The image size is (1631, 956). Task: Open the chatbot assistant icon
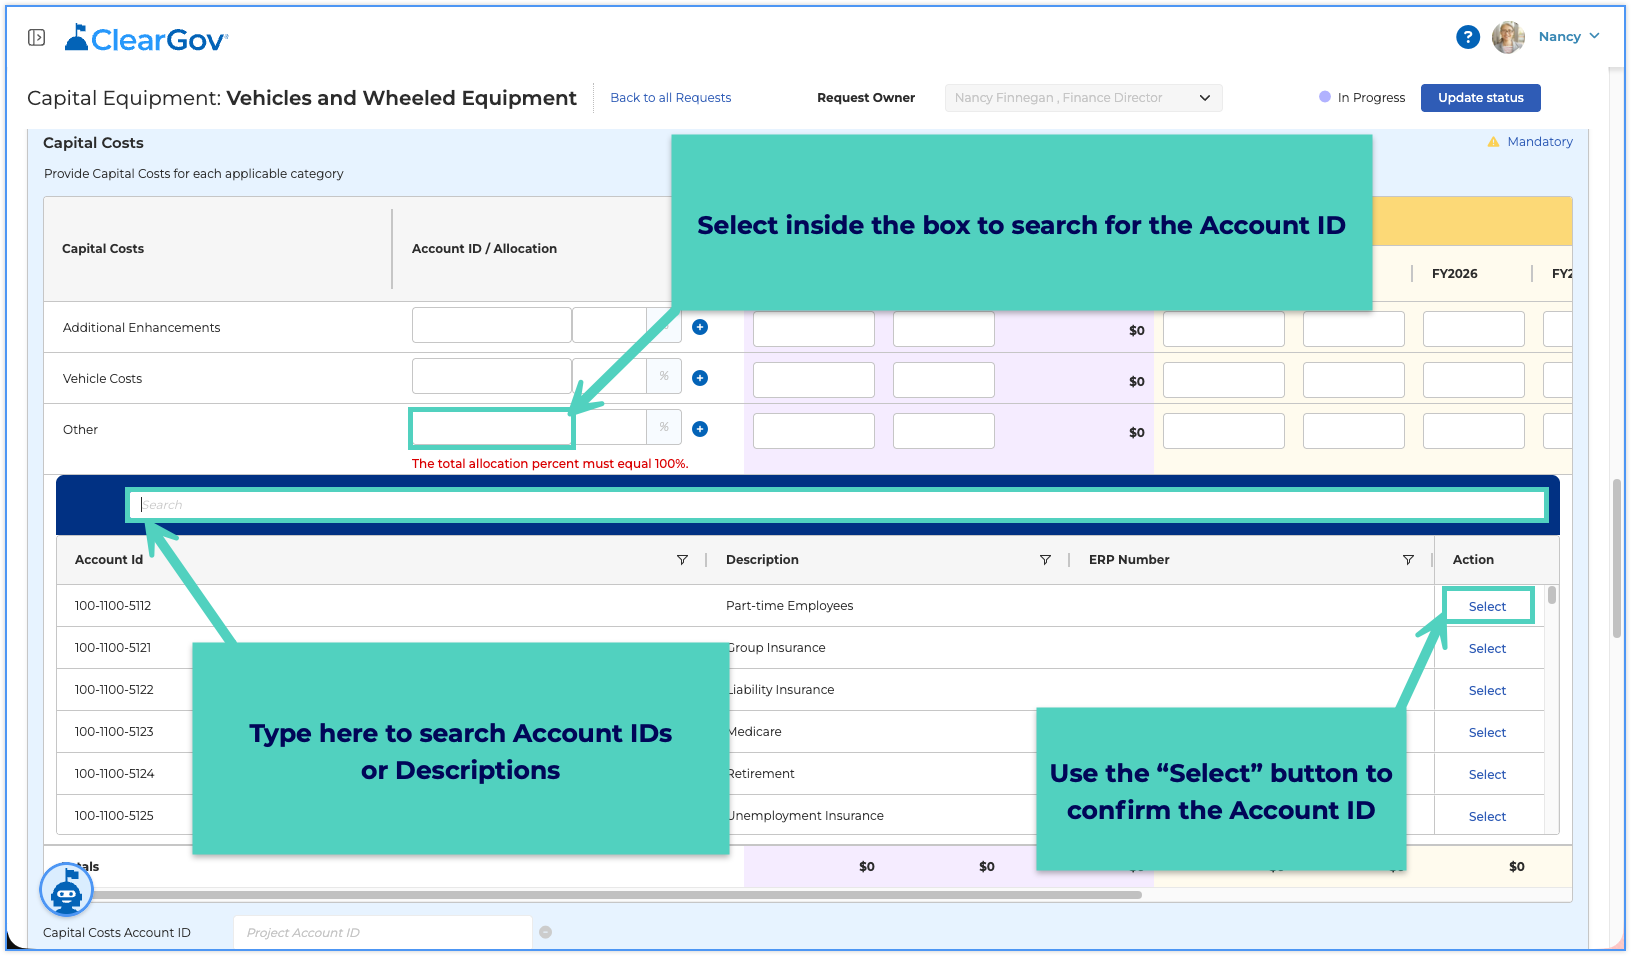click(66, 889)
